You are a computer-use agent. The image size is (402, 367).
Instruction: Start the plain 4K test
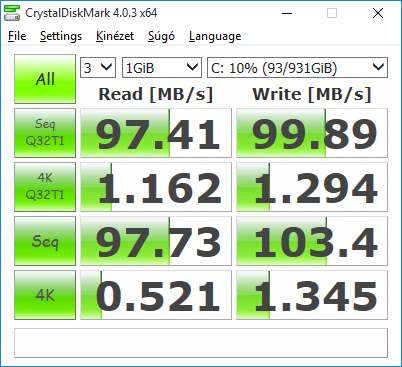coord(45,295)
